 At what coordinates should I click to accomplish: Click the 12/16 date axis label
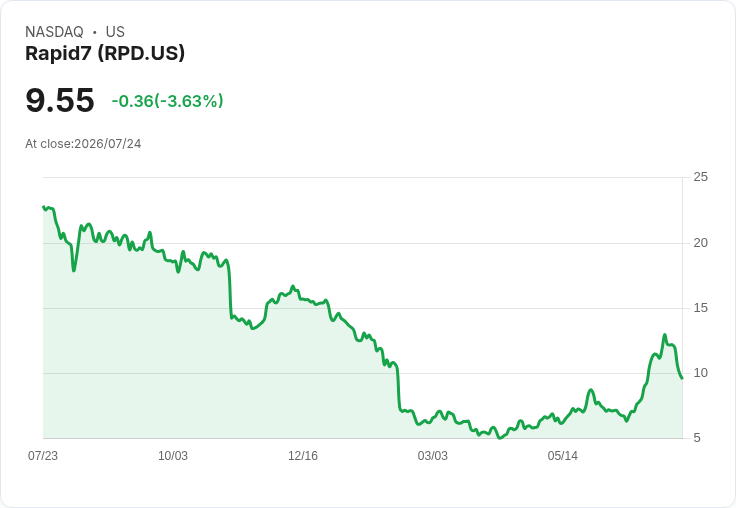[x=303, y=455]
